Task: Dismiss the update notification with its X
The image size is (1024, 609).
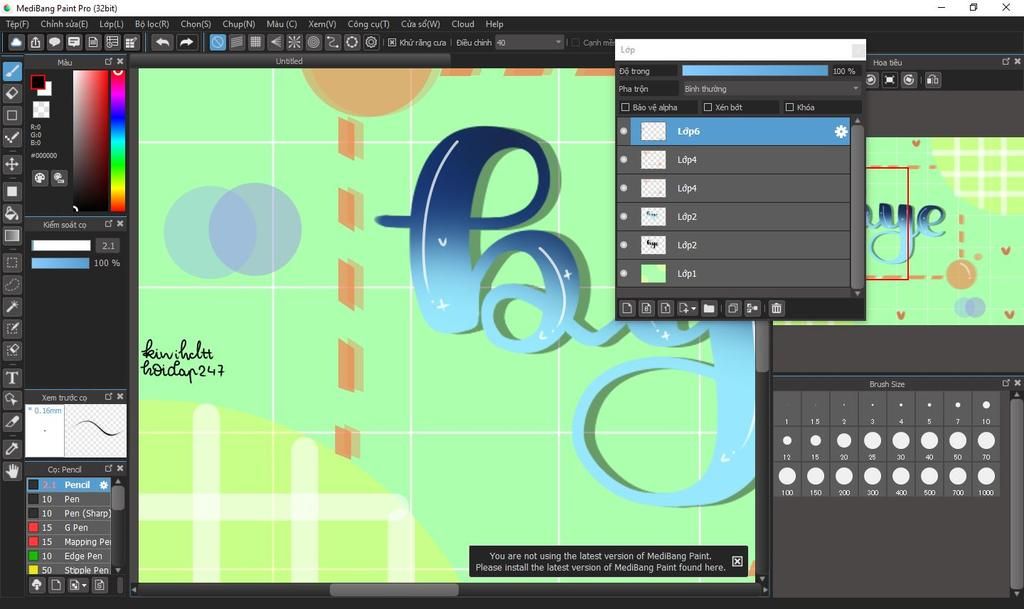Action: (x=737, y=561)
